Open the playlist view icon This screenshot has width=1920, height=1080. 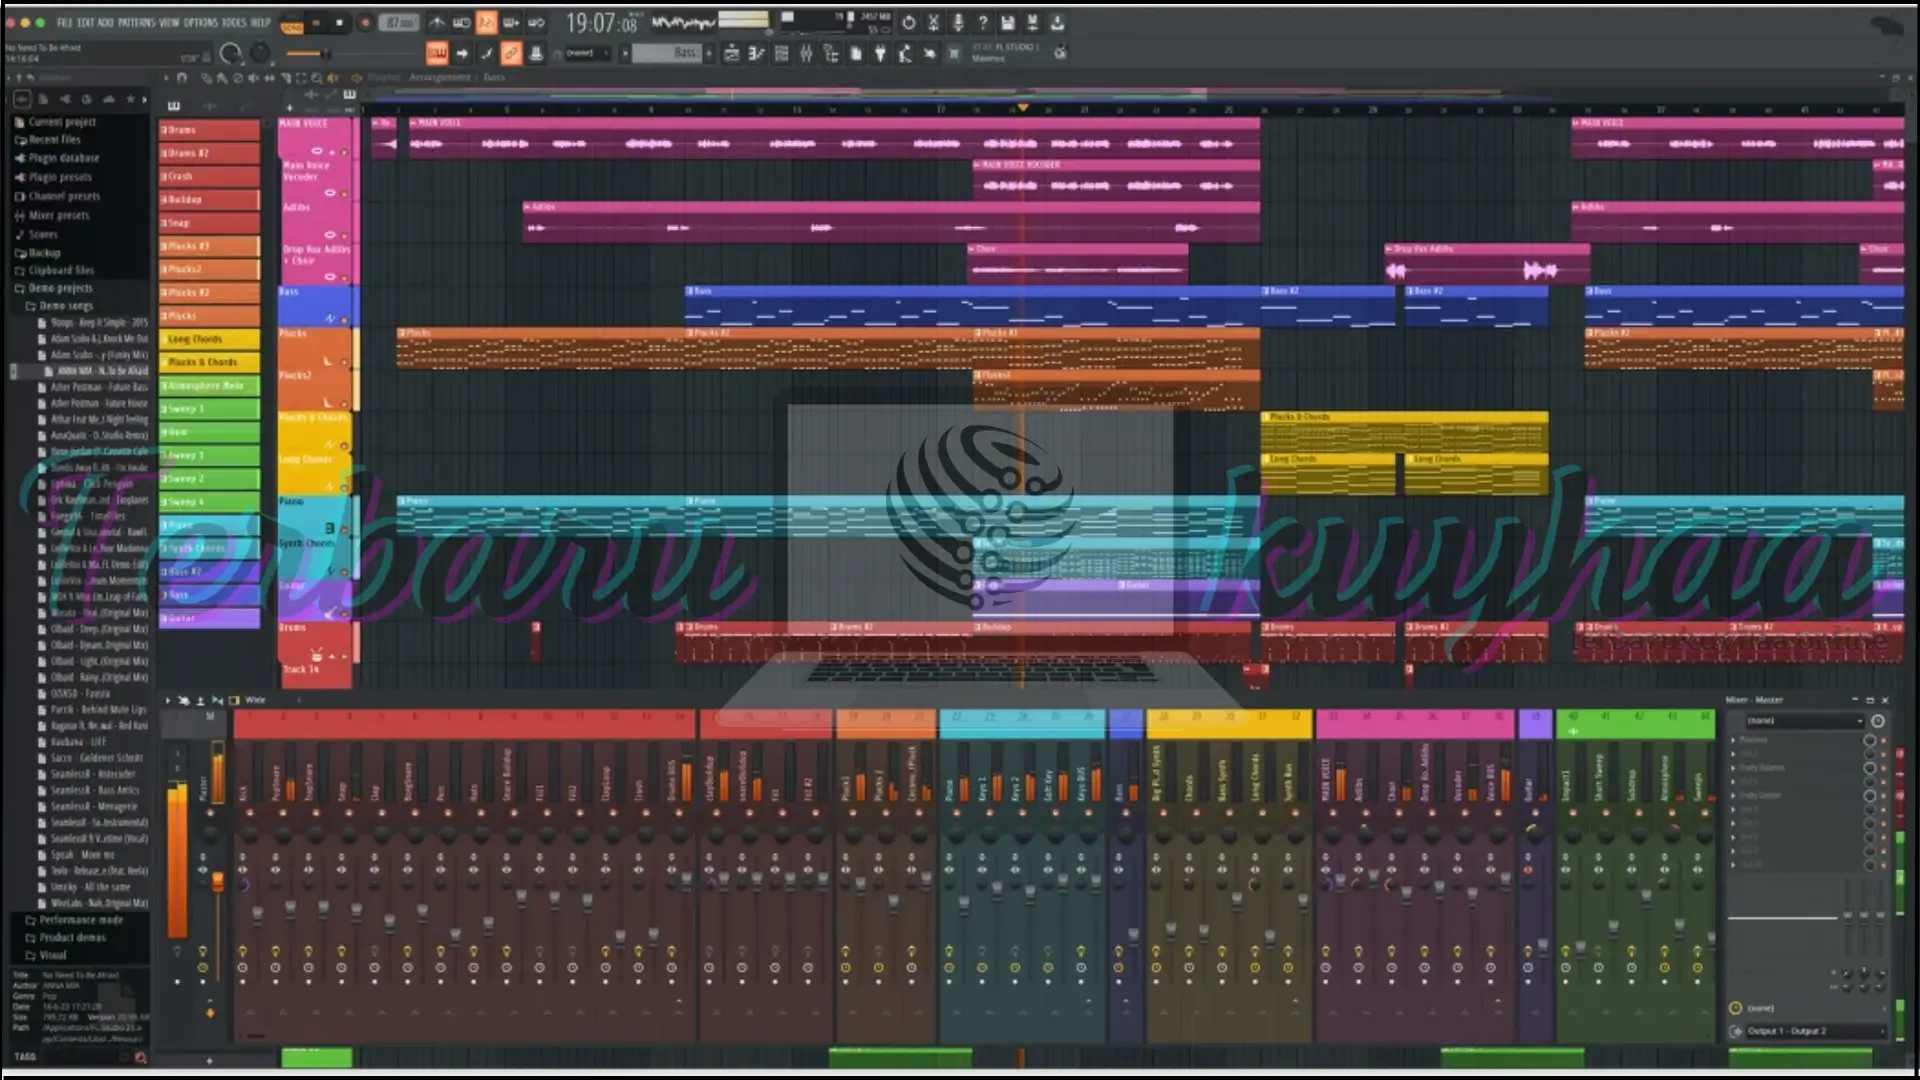732,53
